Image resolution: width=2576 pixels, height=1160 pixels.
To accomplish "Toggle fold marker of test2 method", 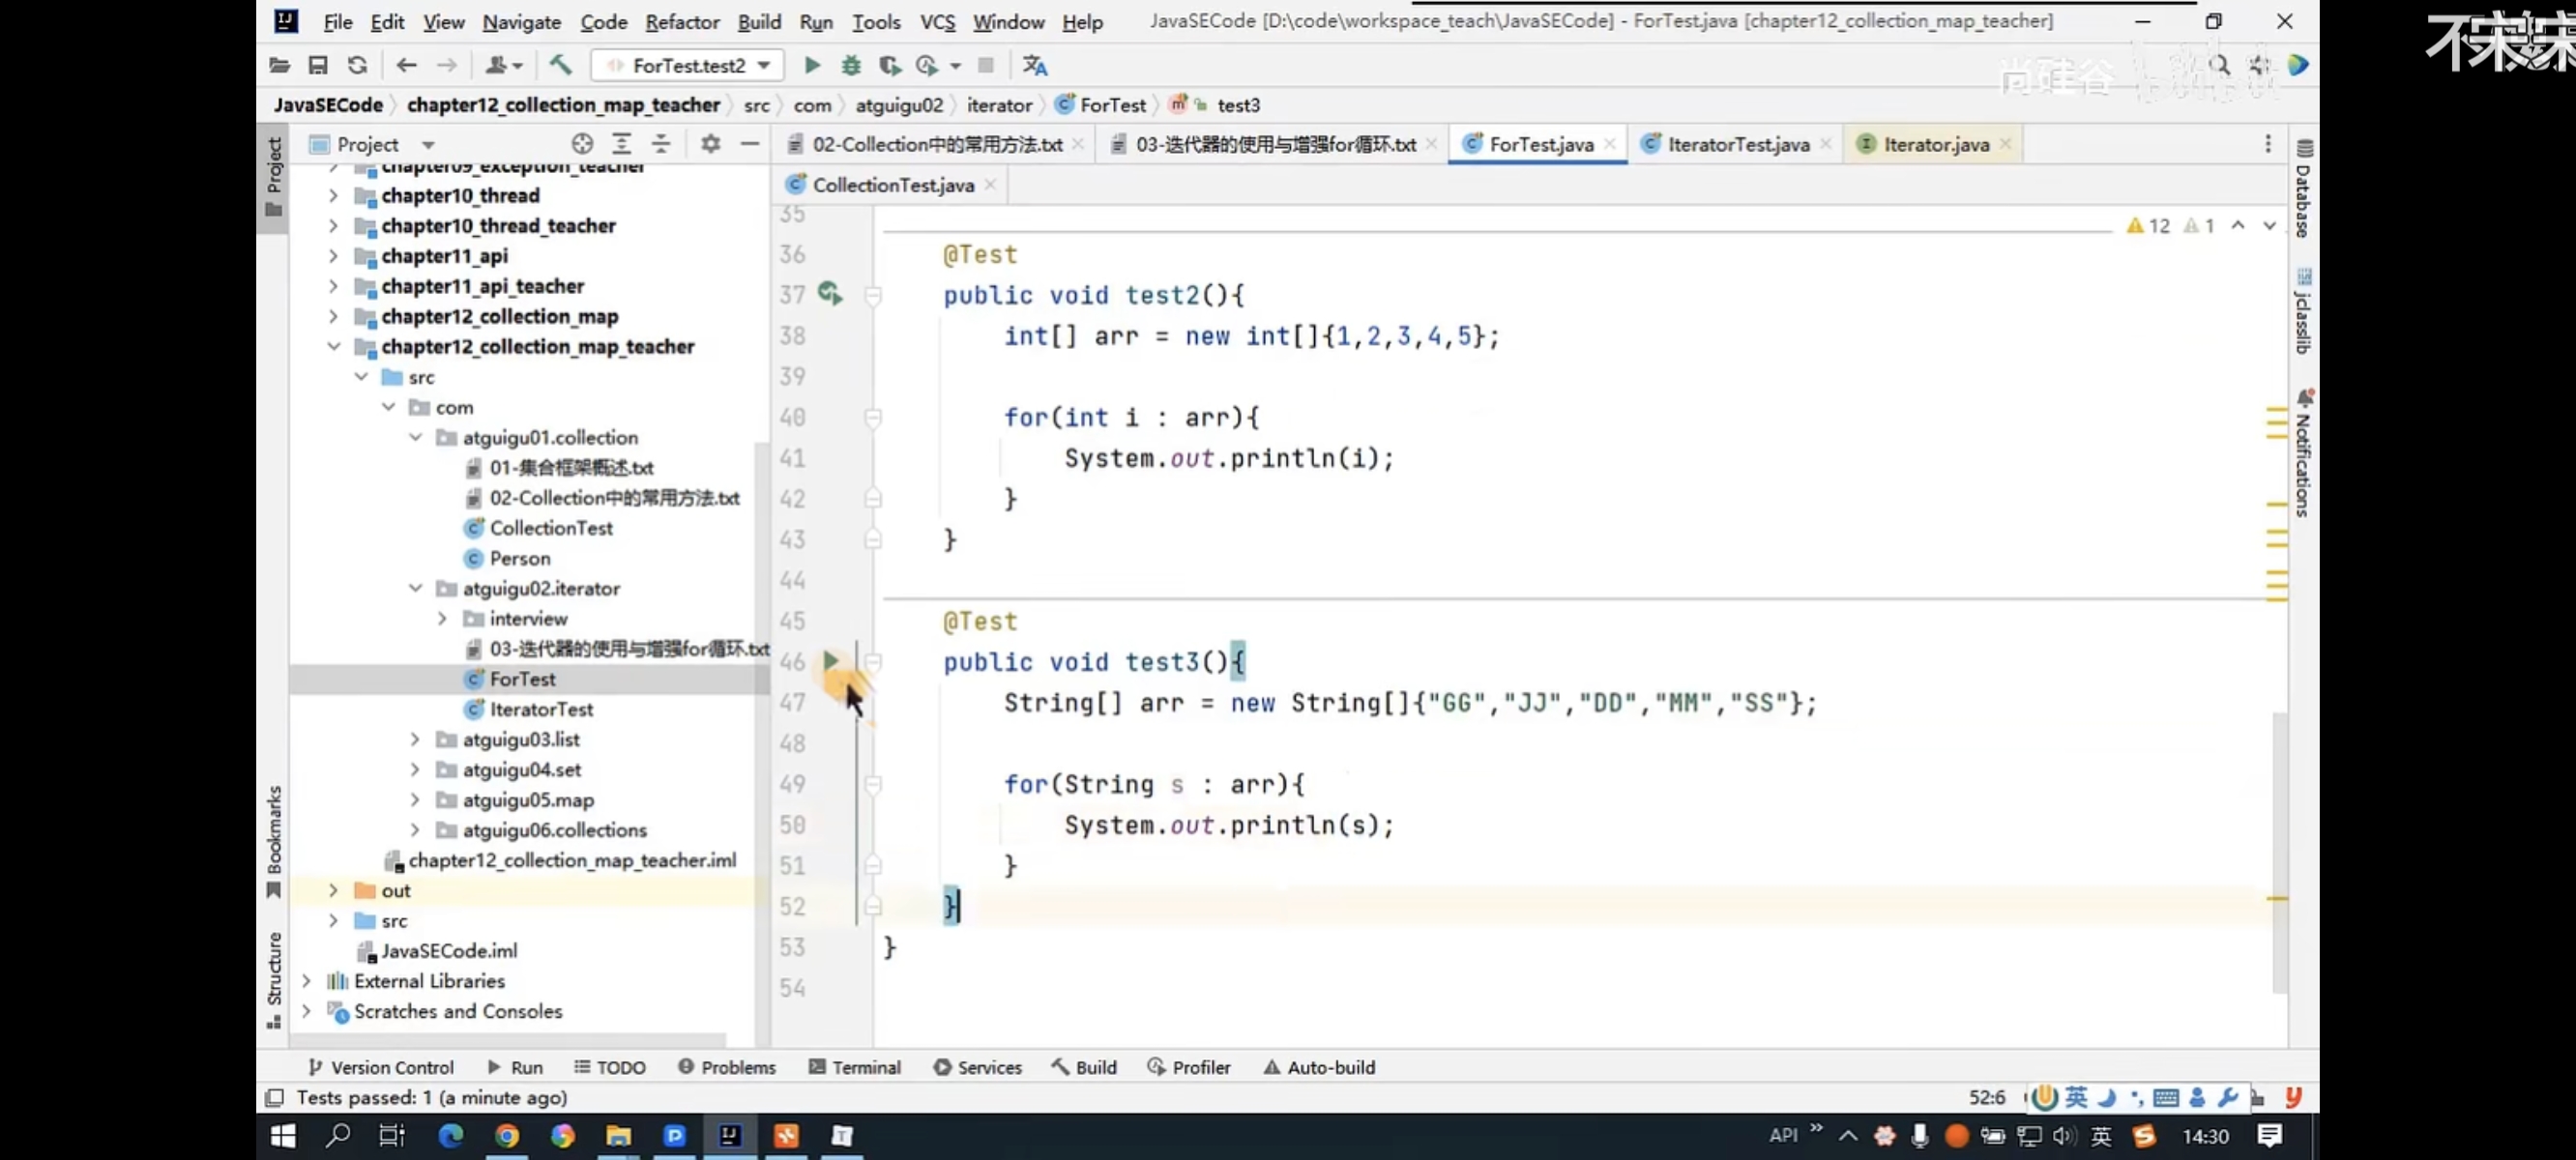I will click(873, 295).
